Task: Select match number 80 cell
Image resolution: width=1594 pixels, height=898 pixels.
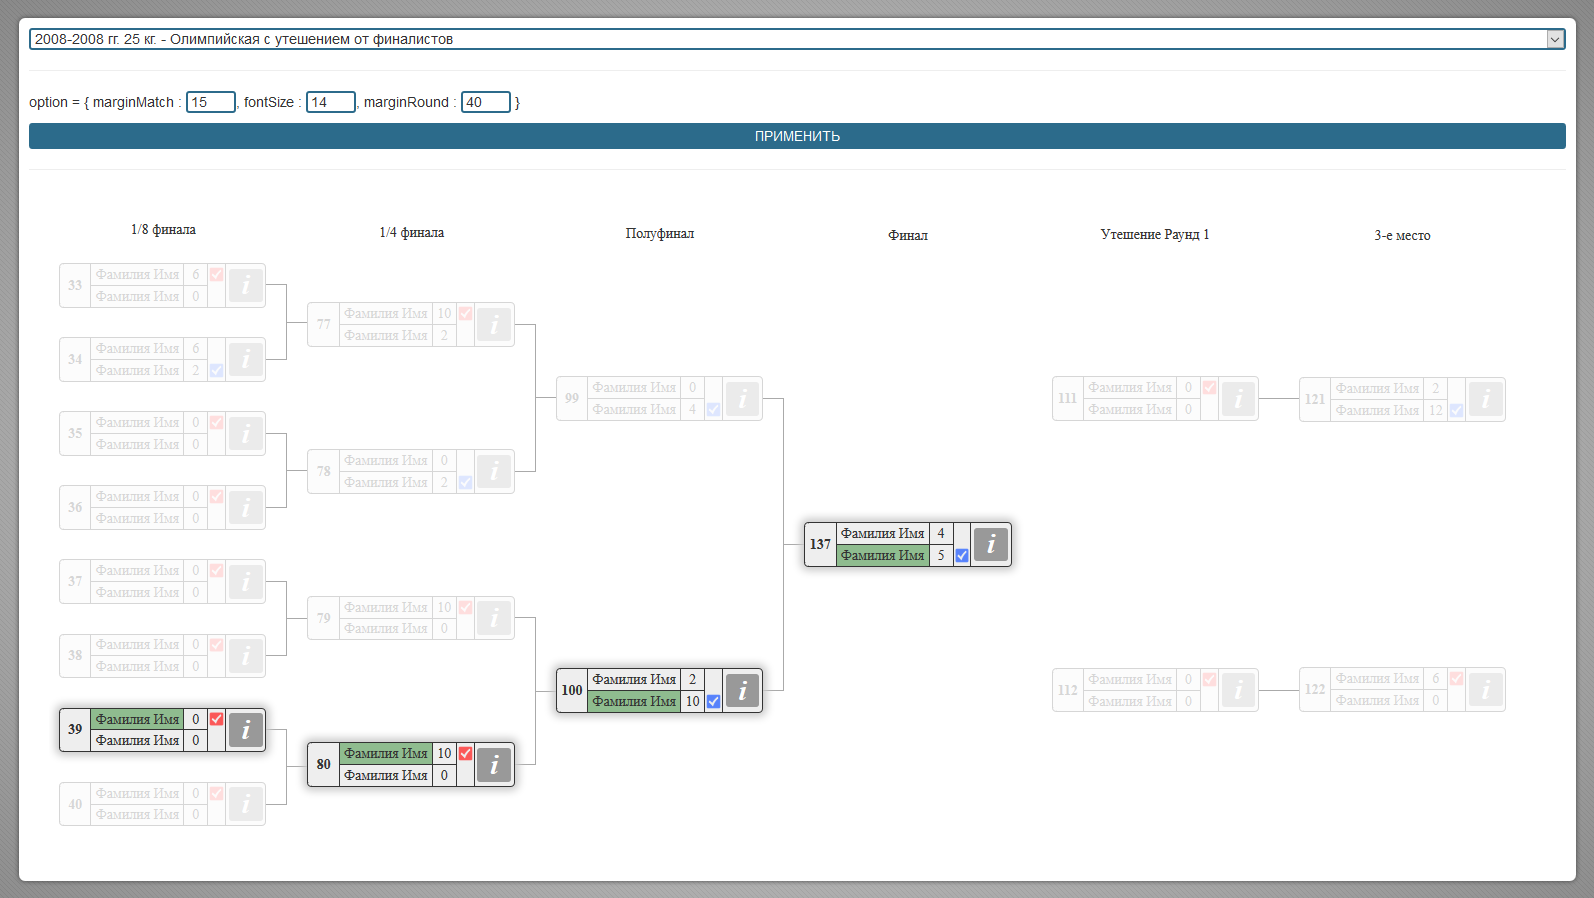Action: point(324,765)
